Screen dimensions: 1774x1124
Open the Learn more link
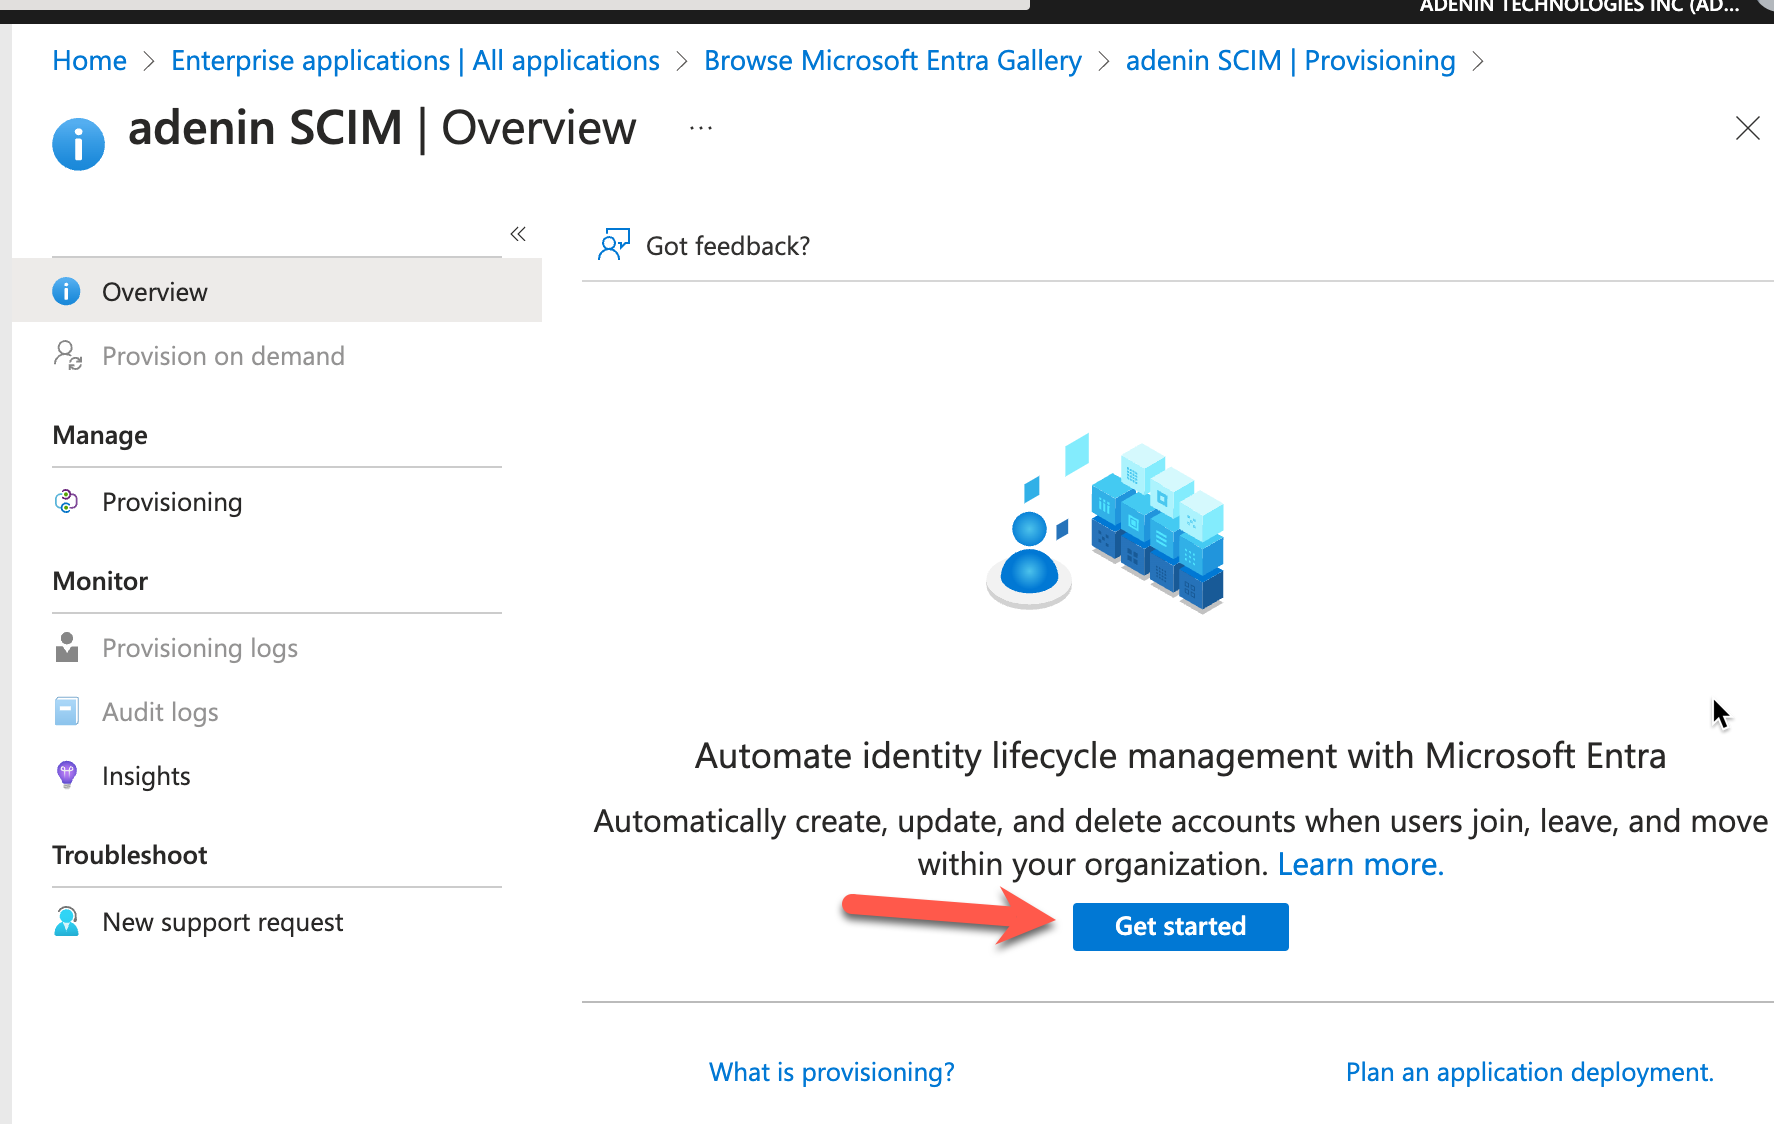click(x=1360, y=864)
